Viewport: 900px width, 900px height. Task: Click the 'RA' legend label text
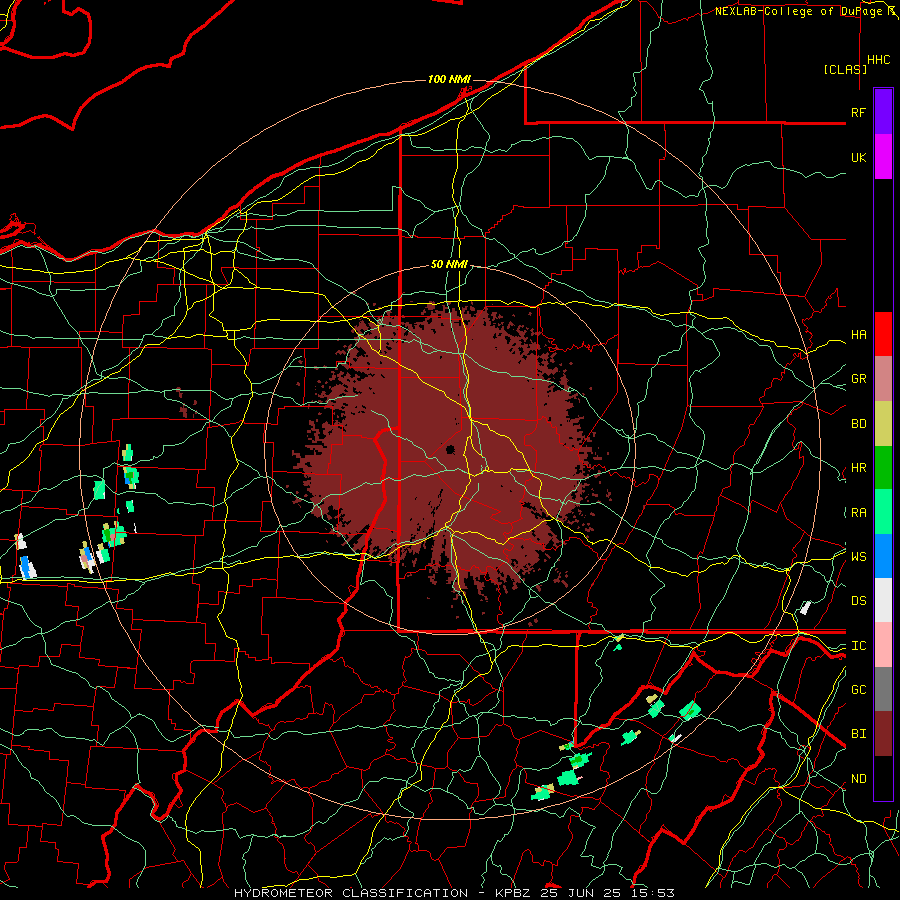coord(858,513)
